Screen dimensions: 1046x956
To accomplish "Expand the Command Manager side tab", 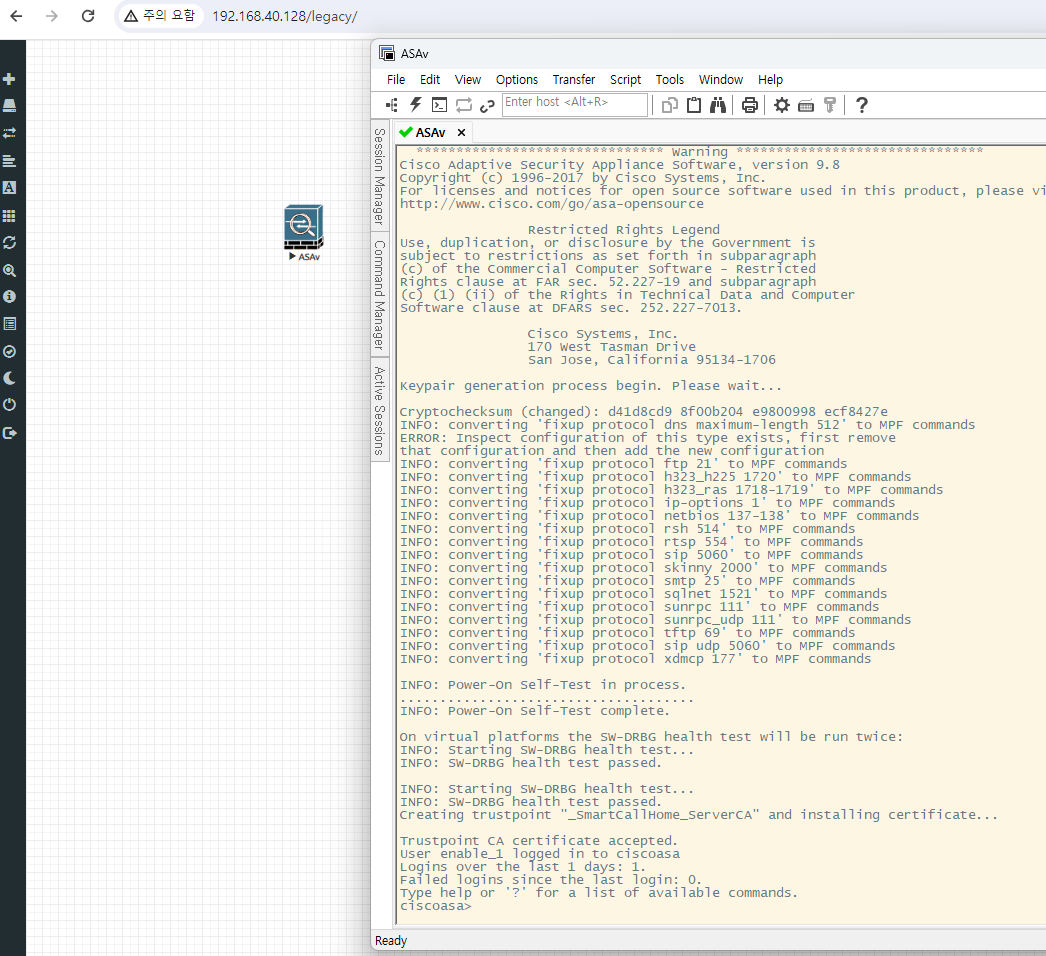I will click(x=380, y=295).
